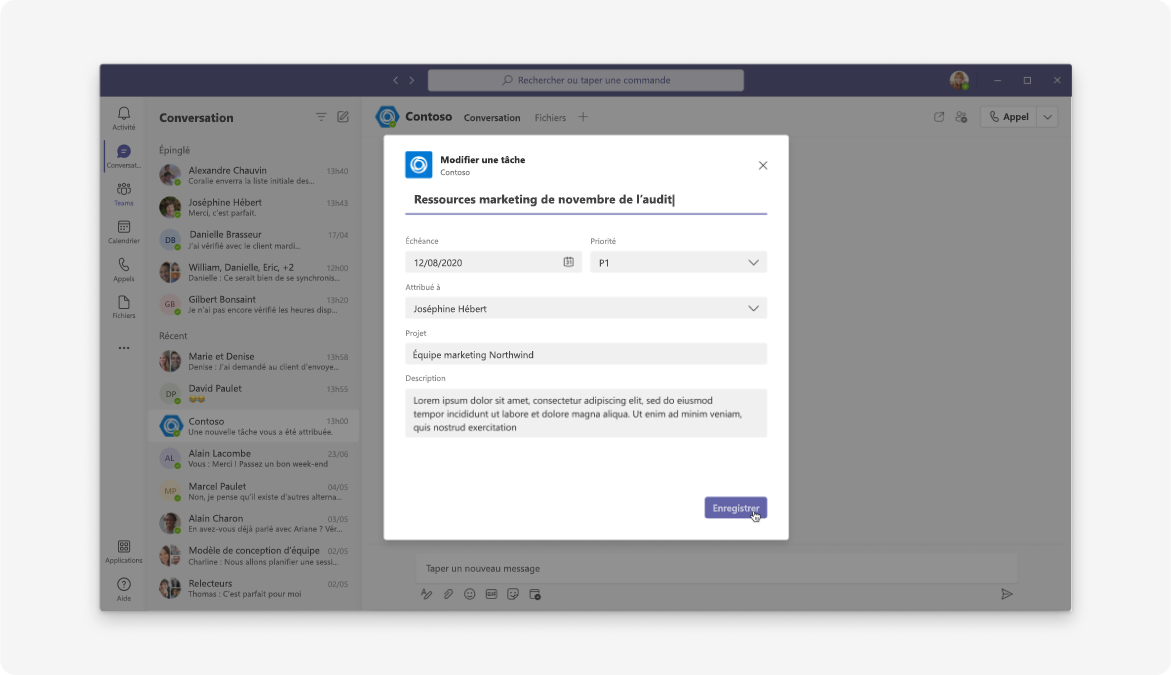Close the Modifier une tâche dialog
1171x675 pixels.
[x=762, y=166]
